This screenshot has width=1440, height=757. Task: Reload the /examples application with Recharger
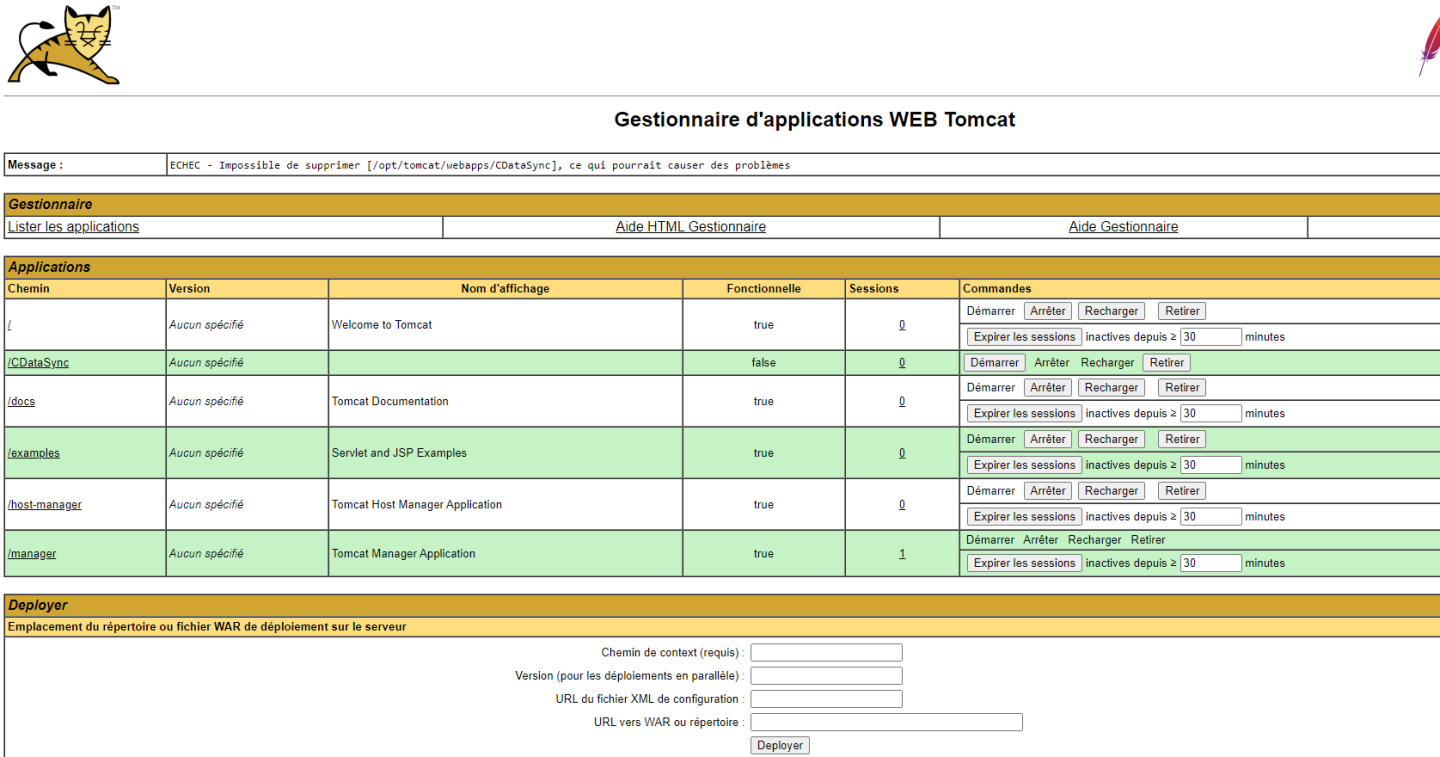[x=1112, y=440]
